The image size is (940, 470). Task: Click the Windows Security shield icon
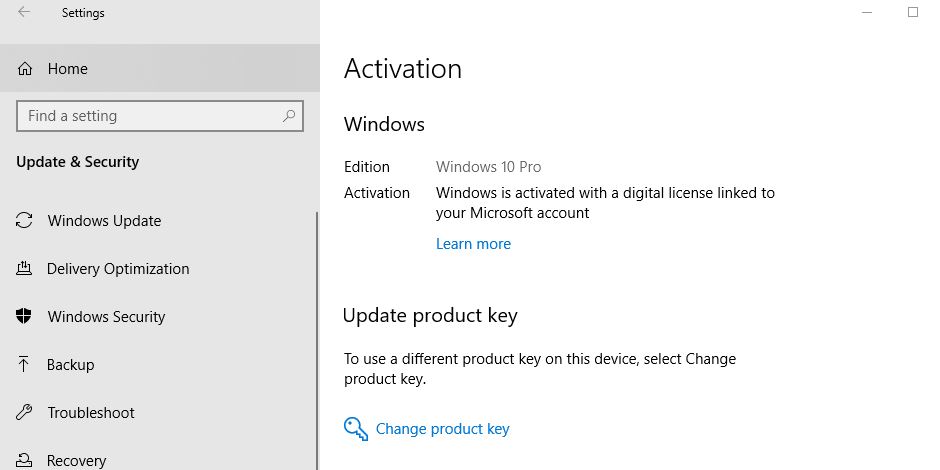(x=24, y=316)
